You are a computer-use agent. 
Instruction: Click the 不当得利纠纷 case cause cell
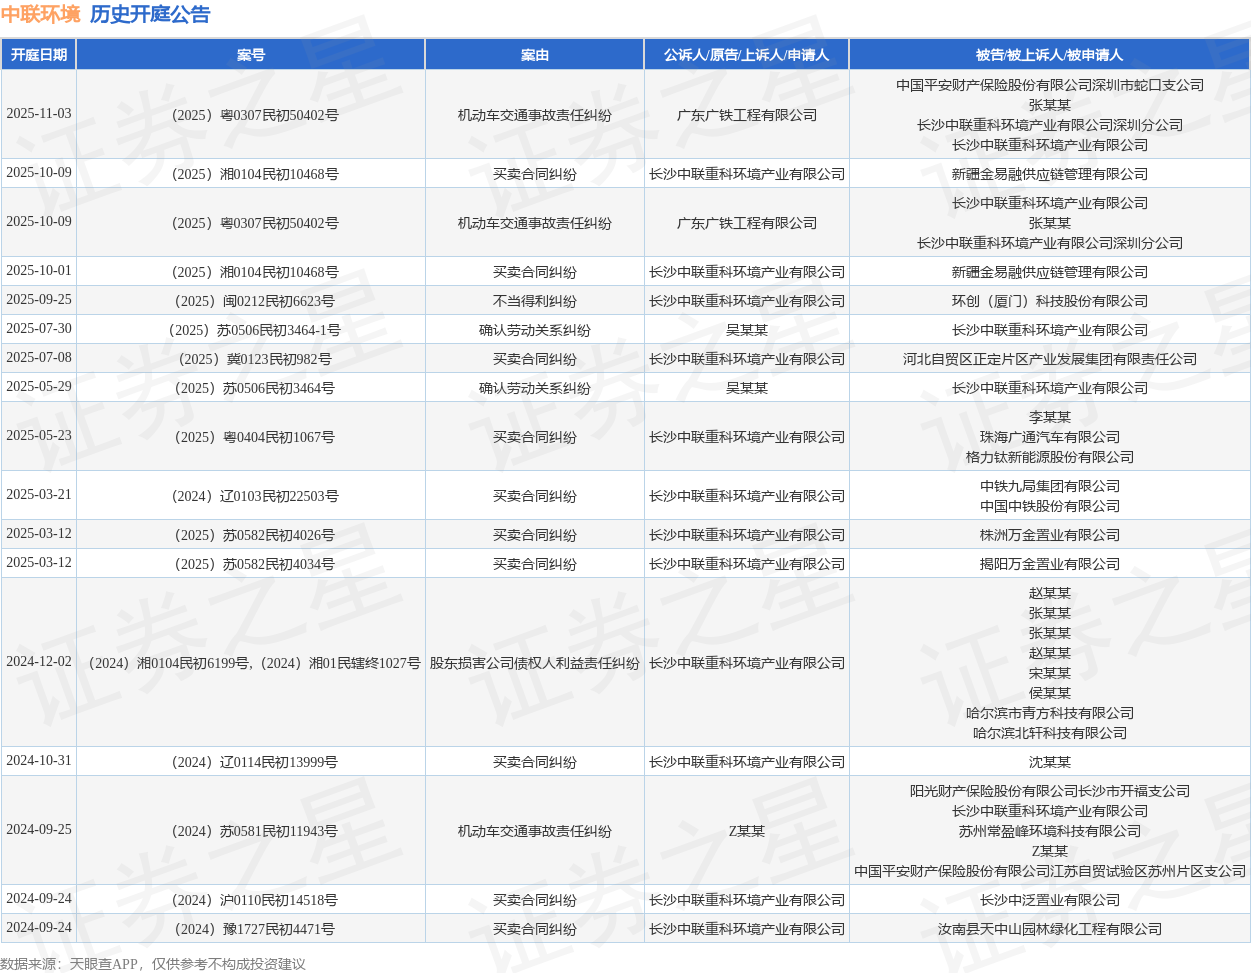point(535,301)
